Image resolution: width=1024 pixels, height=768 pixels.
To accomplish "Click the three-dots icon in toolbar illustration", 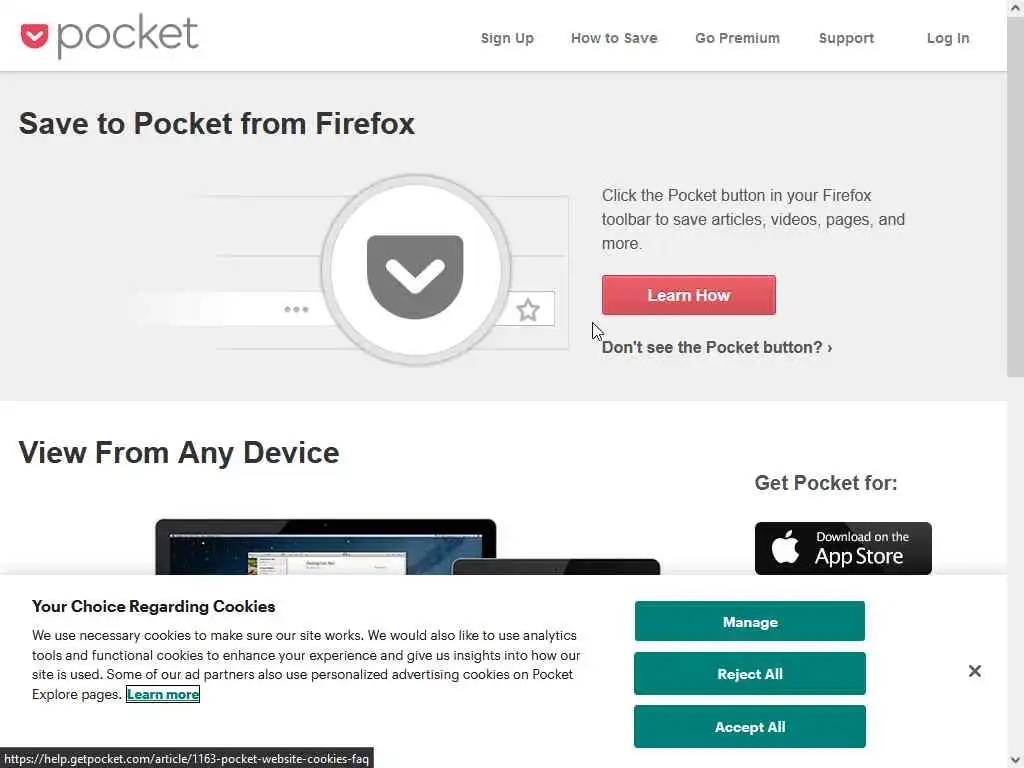I will pyautogui.click(x=296, y=309).
